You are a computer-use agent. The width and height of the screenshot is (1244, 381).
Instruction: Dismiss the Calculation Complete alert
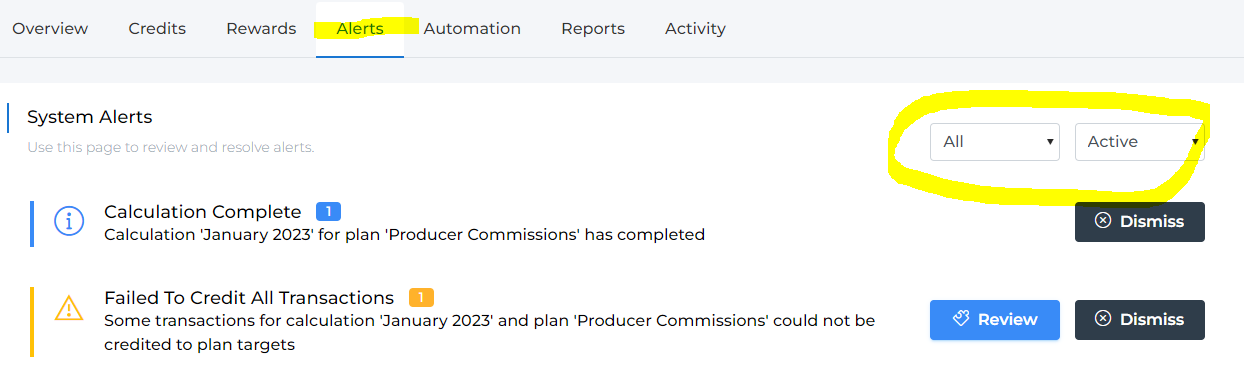(x=1140, y=222)
